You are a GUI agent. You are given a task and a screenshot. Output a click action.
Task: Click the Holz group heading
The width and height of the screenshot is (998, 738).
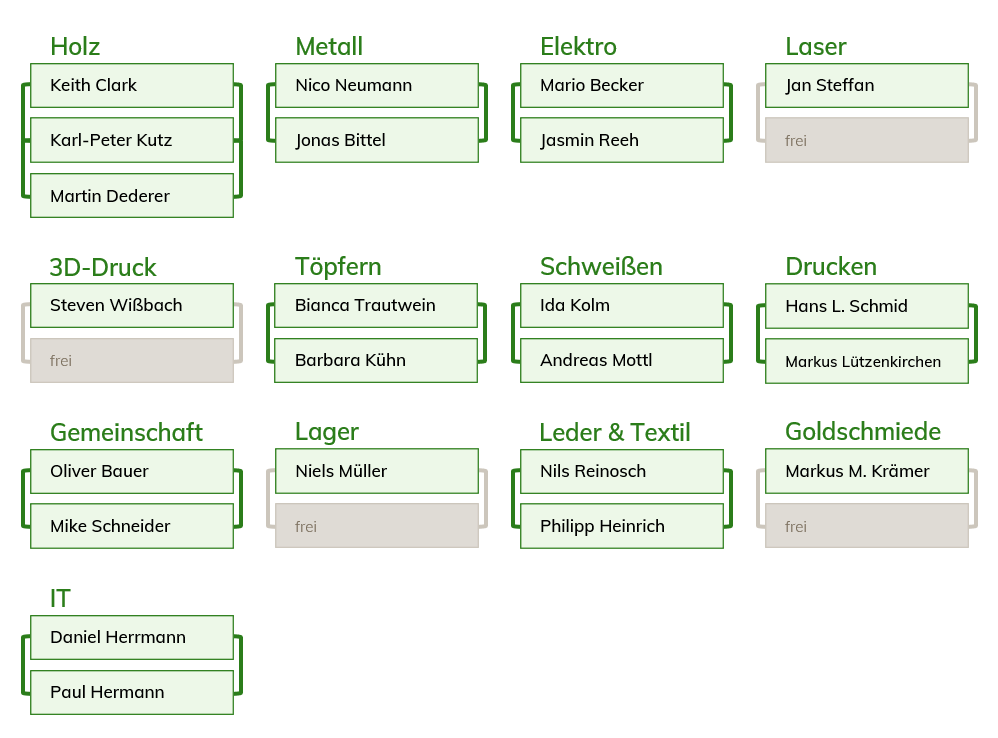(75, 46)
